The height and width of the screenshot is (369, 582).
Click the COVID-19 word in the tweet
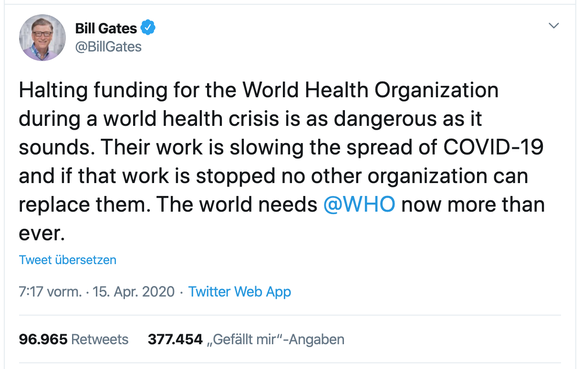pyautogui.click(x=493, y=147)
